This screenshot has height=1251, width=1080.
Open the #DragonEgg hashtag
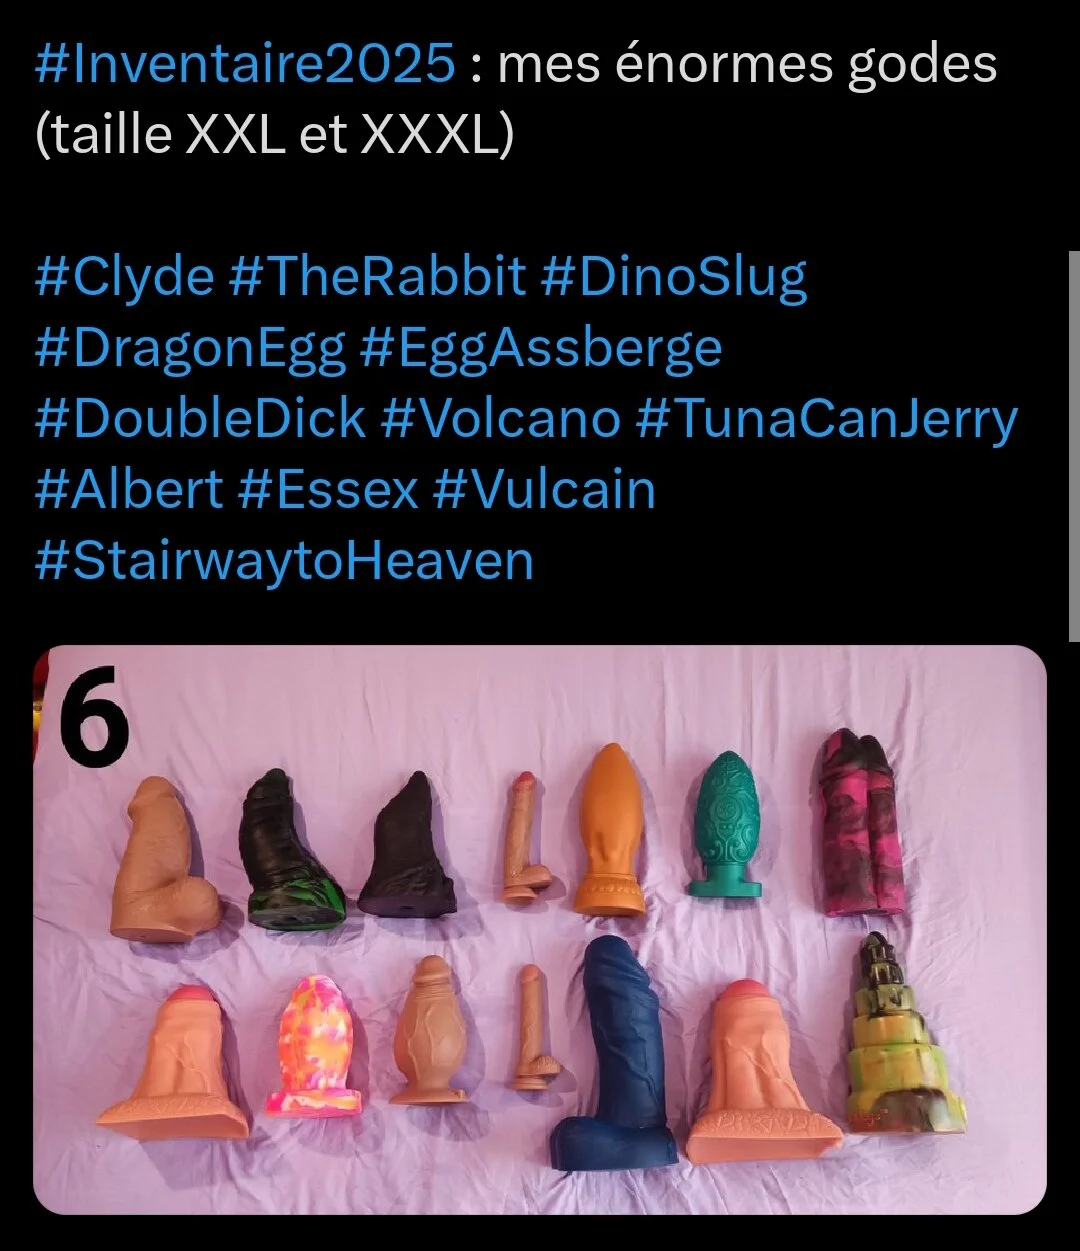(190, 350)
